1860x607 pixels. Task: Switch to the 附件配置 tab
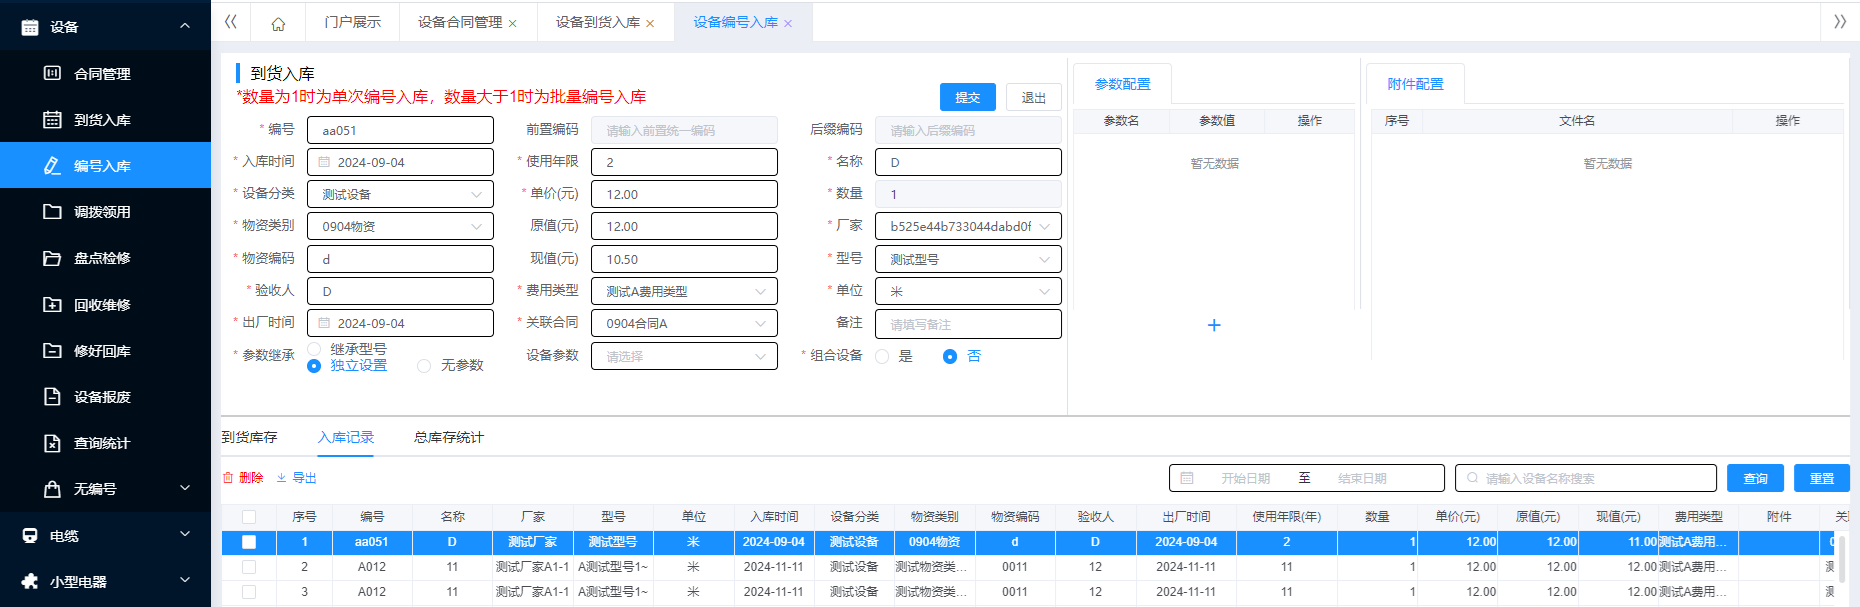[x=1415, y=85]
